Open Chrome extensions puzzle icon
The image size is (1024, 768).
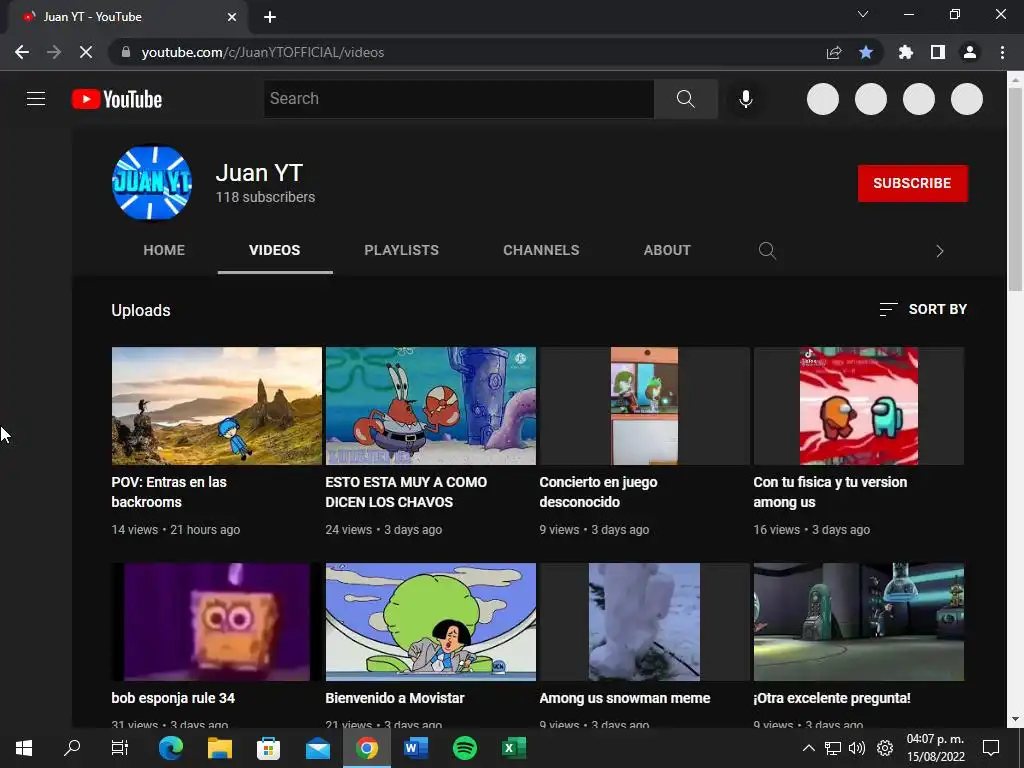tap(906, 52)
